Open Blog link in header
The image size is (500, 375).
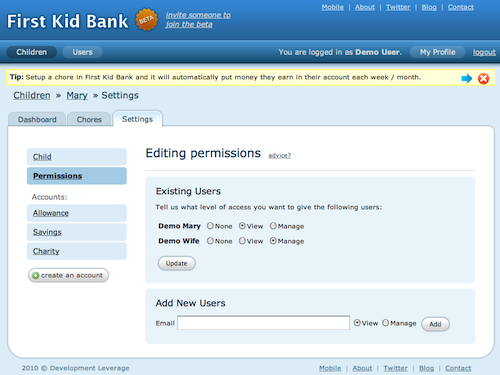pyautogui.click(x=429, y=7)
